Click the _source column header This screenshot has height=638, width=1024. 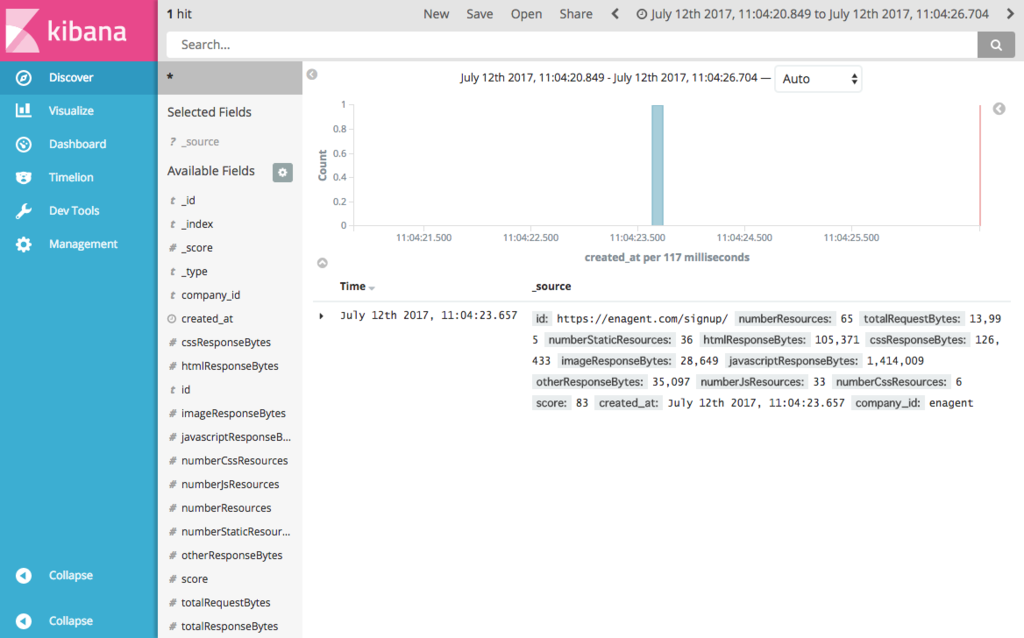(x=552, y=287)
